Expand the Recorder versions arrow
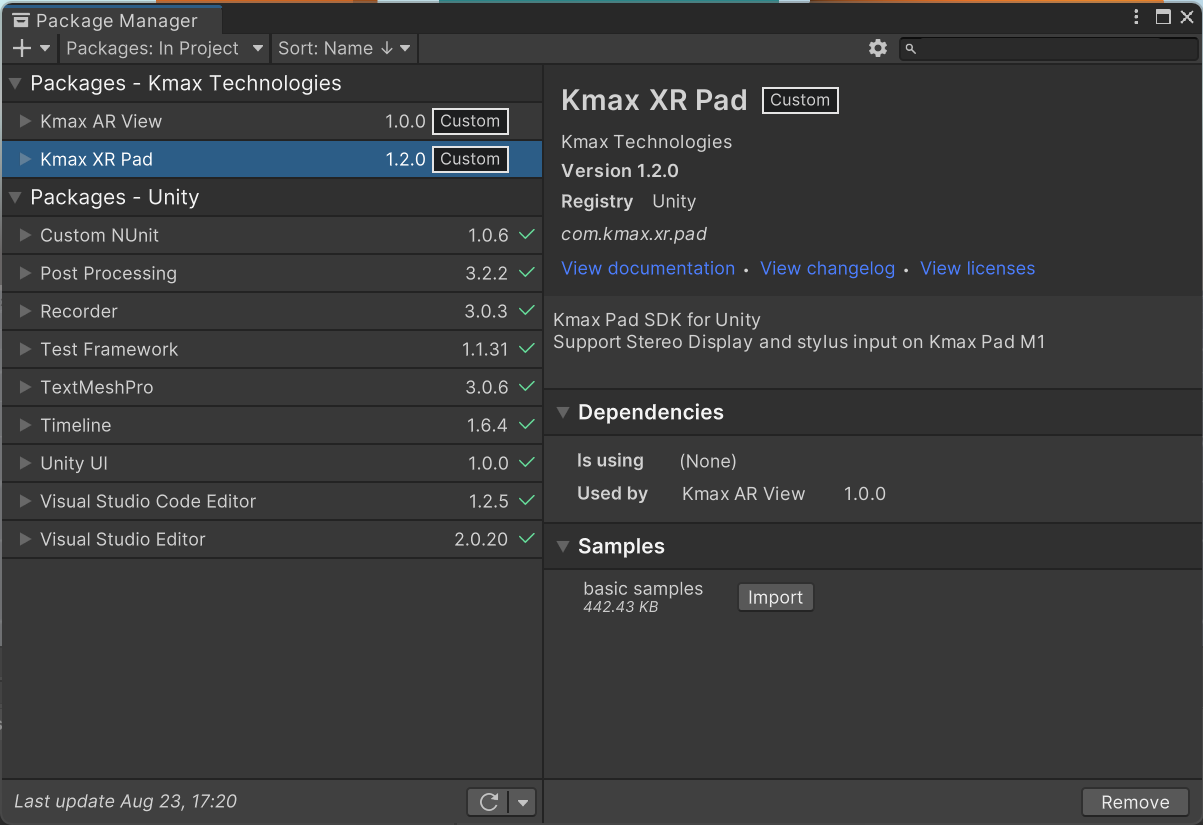The width and height of the screenshot is (1203, 825). click(x=26, y=311)
